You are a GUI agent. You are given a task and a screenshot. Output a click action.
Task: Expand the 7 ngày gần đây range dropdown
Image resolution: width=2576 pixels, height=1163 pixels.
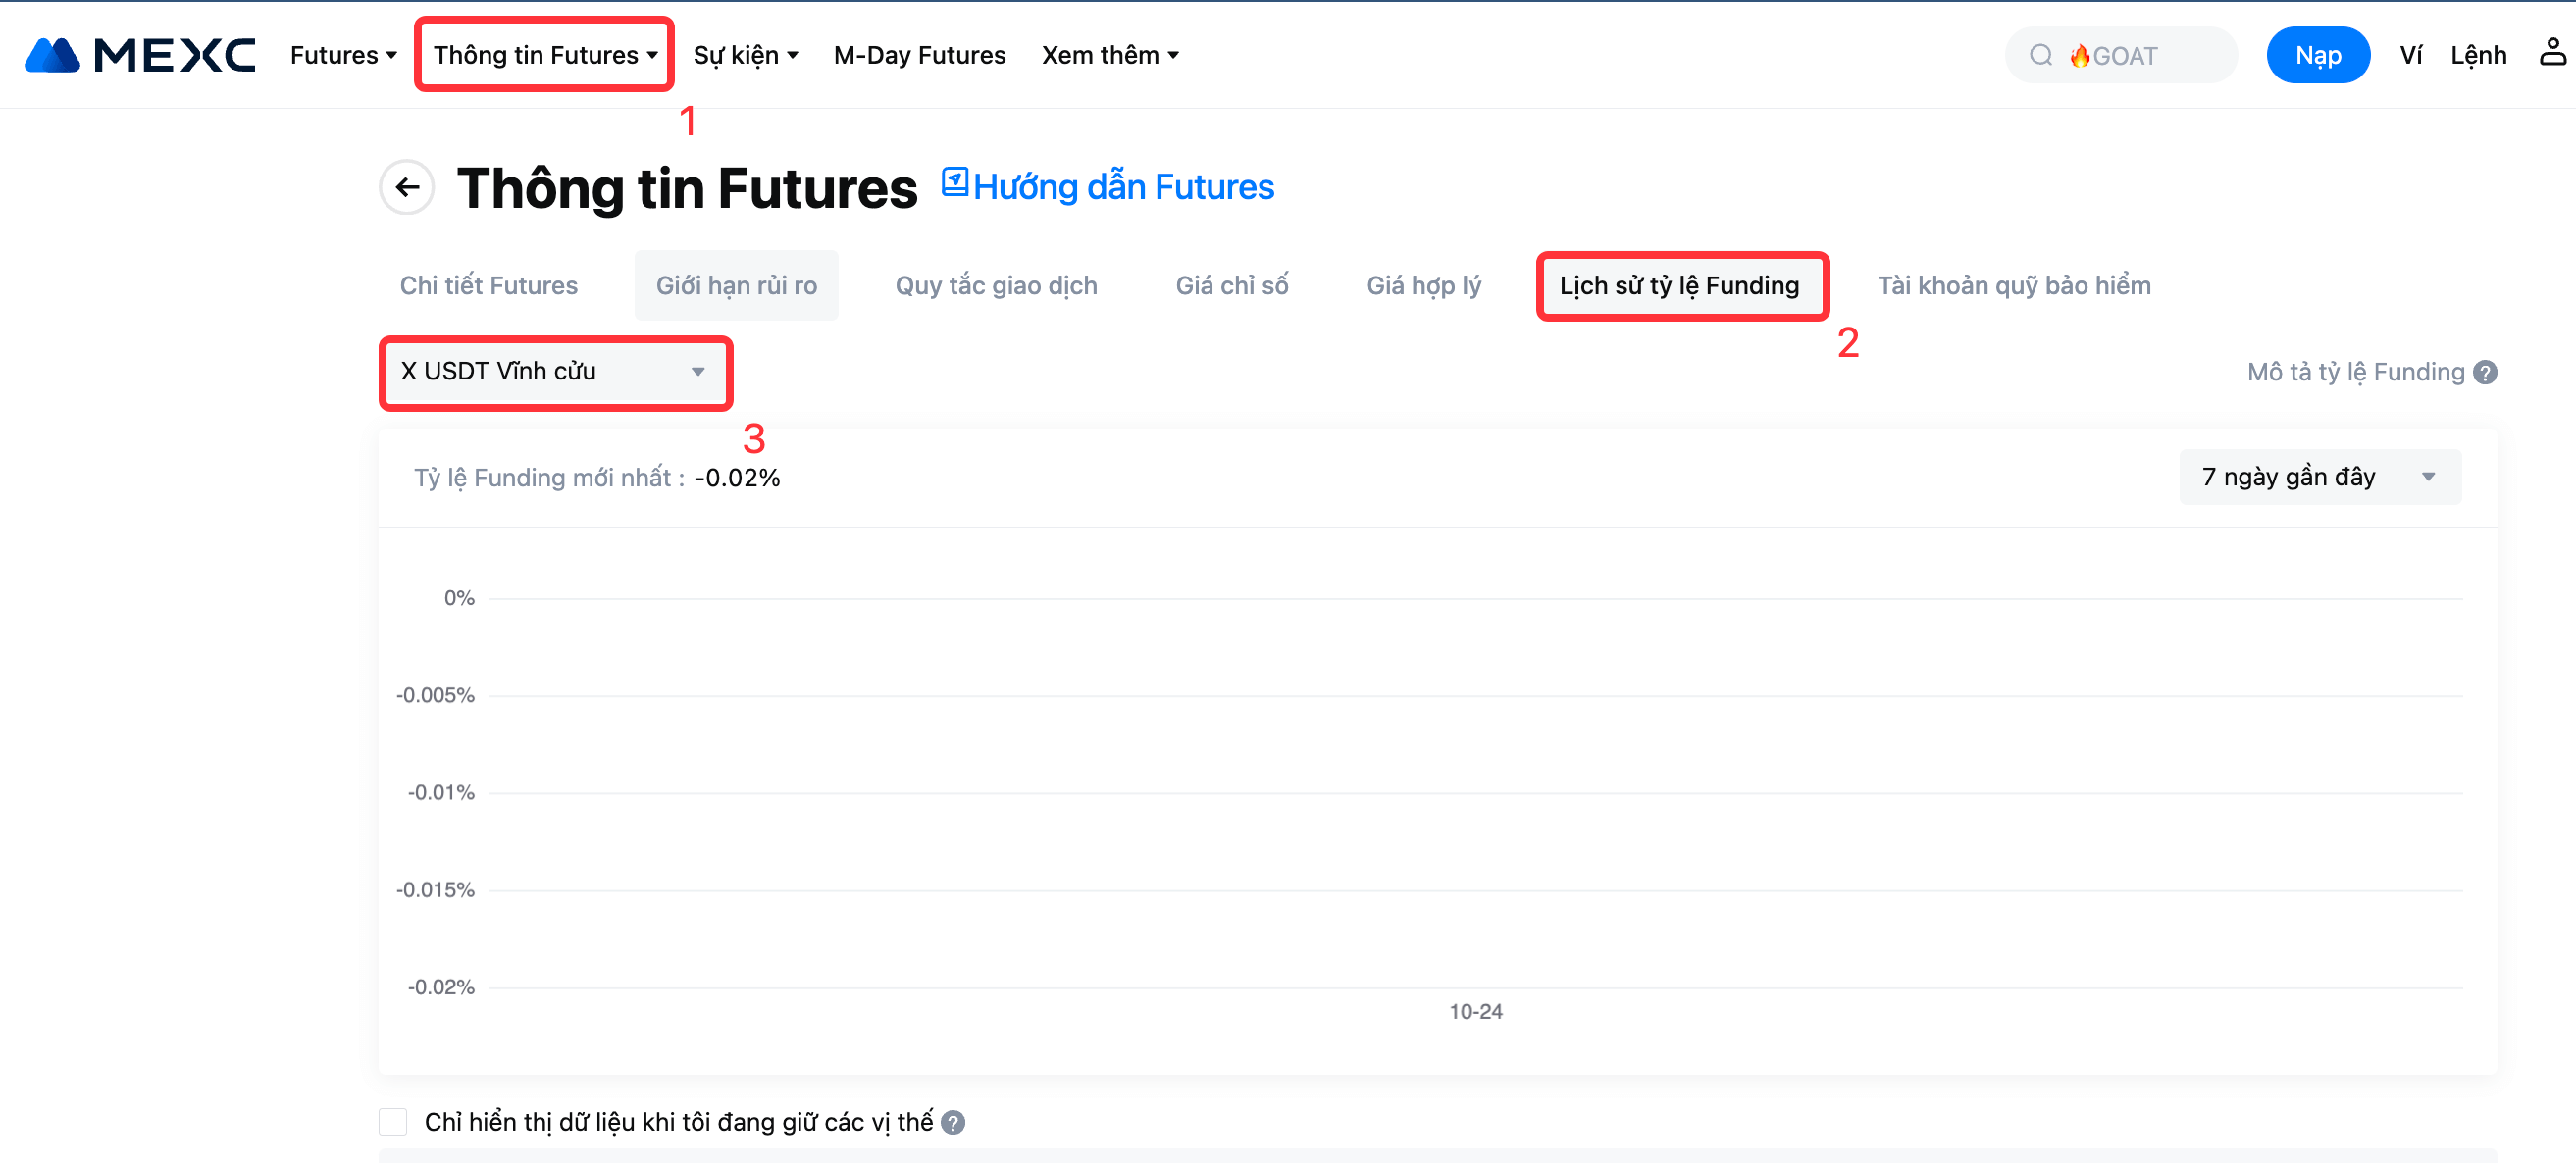(2319, 477)
